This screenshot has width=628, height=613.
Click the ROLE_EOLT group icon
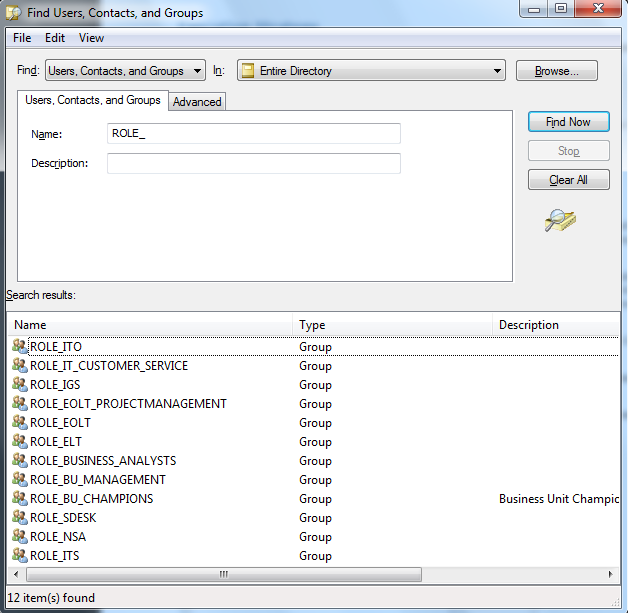tap(19, 422)
